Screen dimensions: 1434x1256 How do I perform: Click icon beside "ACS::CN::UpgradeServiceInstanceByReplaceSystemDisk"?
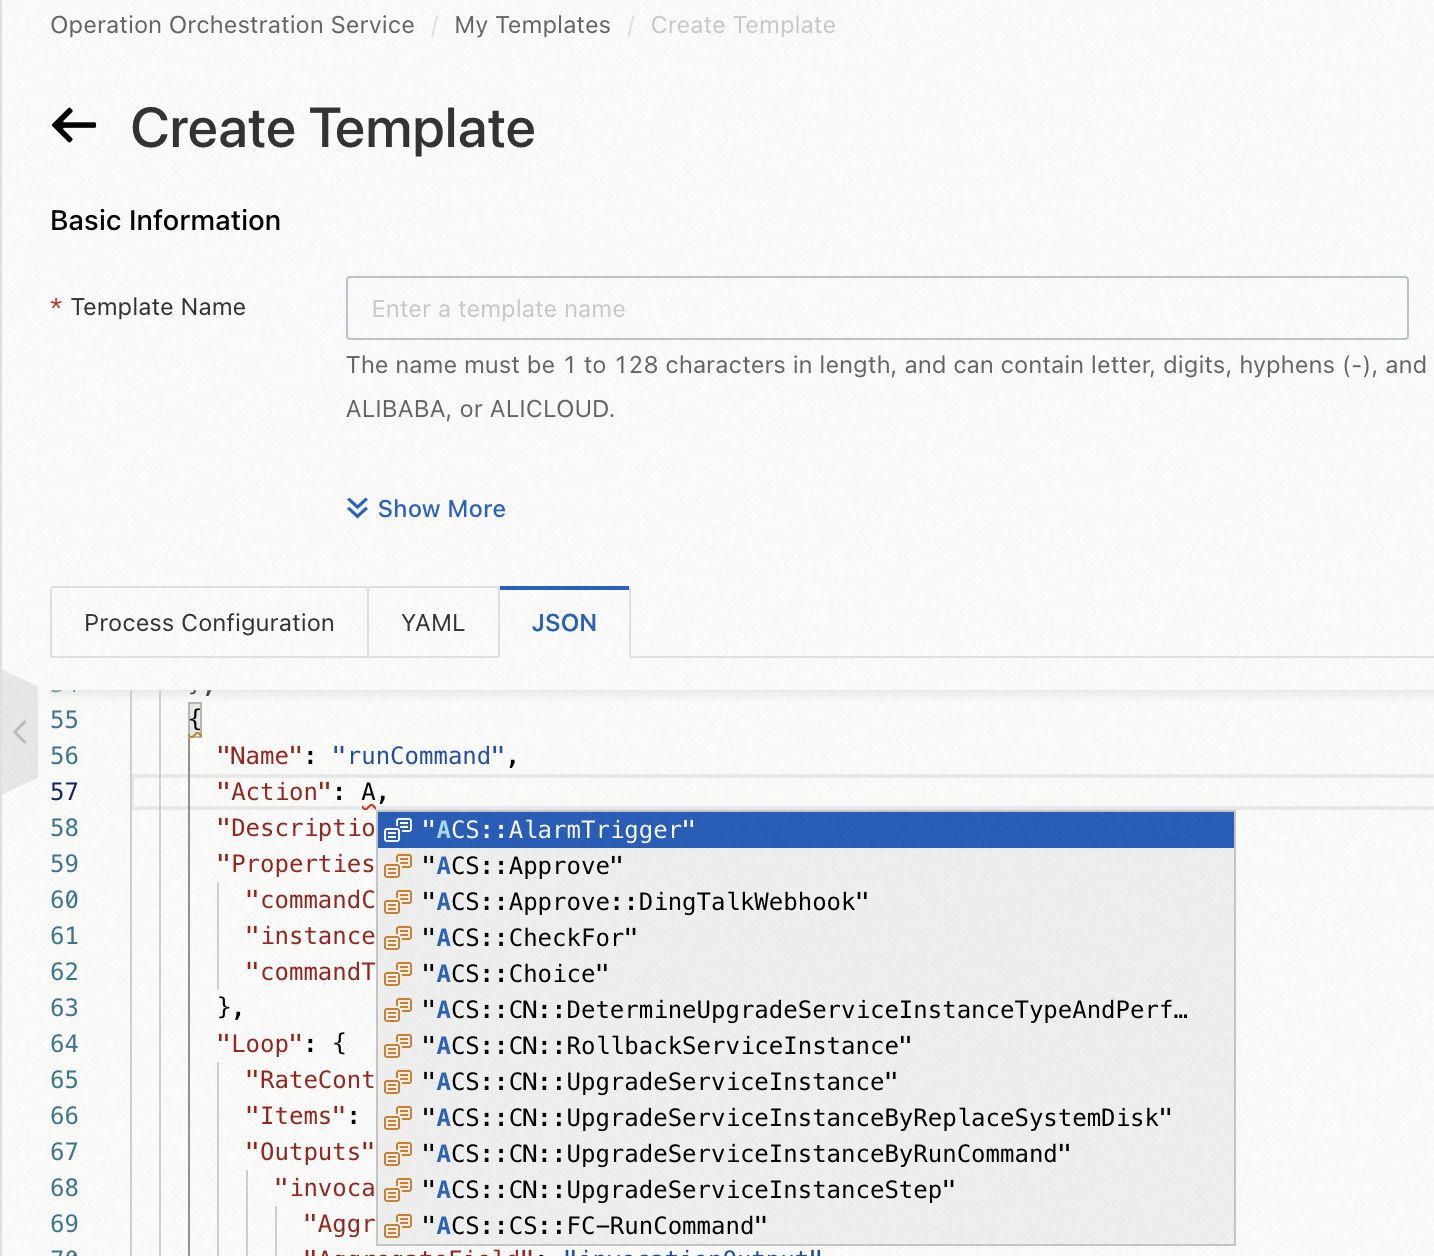pyautogui.click(x=398, y=1118)
